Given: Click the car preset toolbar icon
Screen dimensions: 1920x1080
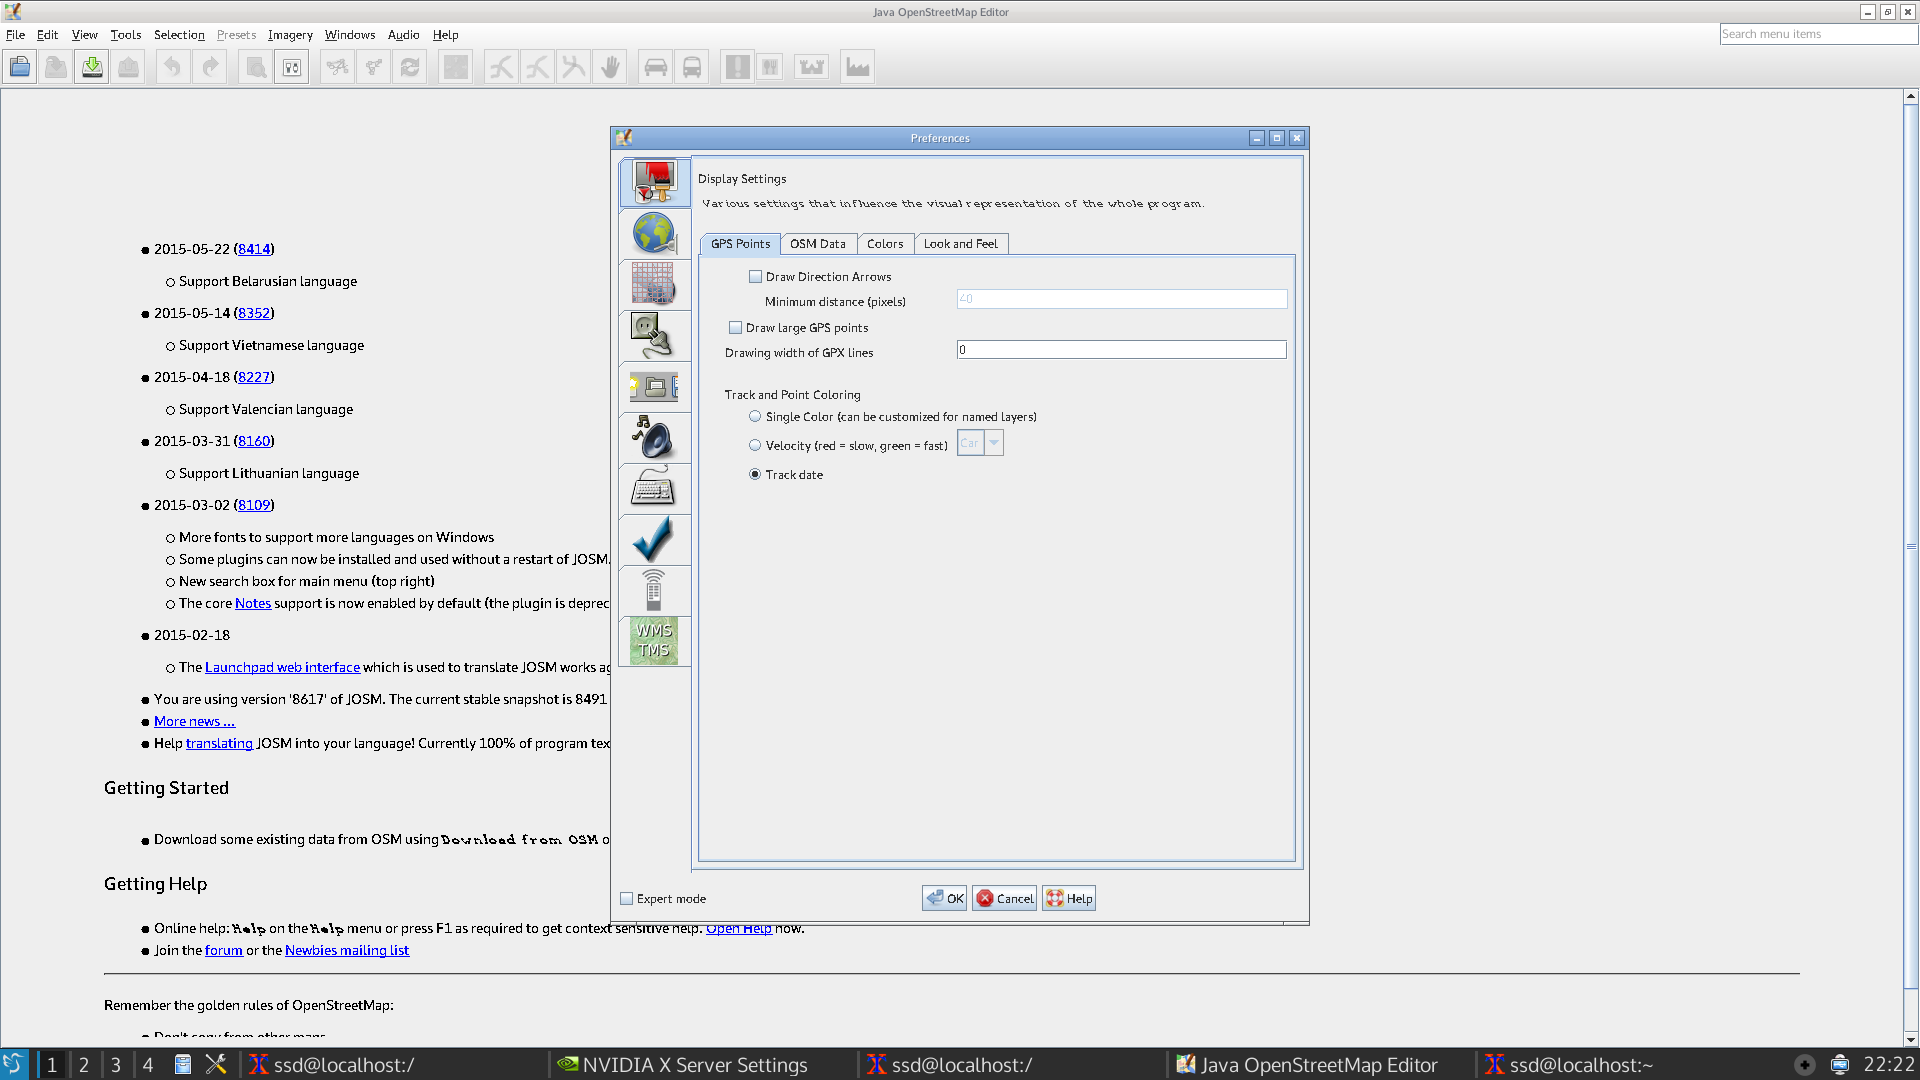Looking at the screenshot, I should 656,67.
